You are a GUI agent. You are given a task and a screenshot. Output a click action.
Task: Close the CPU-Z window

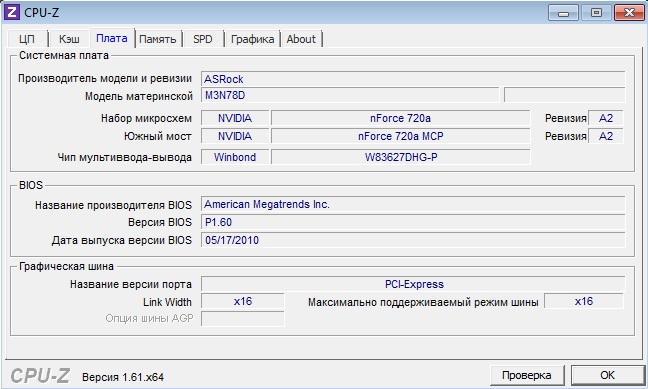tap(629, 13)
